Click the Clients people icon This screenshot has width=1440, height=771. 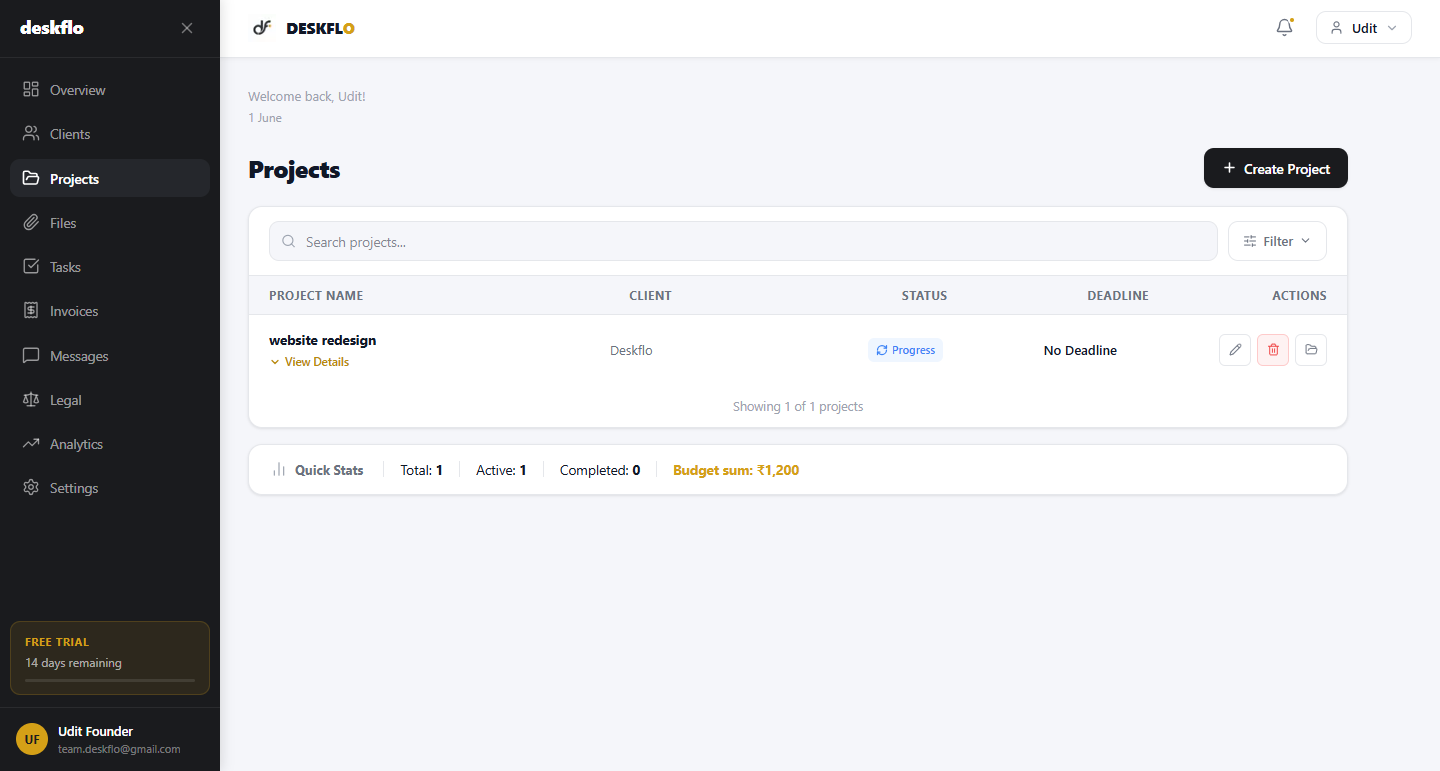(x=31, y=134)
